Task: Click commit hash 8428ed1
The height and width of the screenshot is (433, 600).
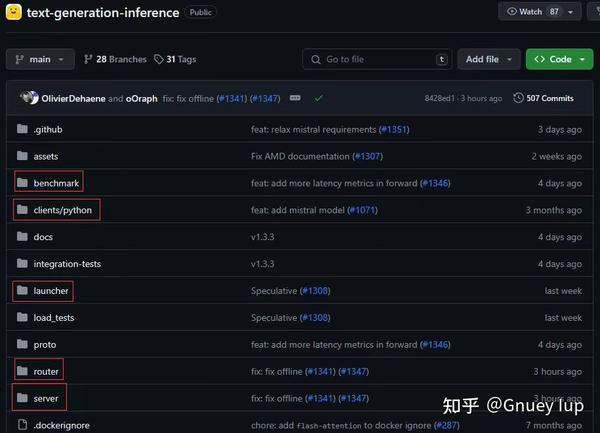Action: (x=441, y=98)
